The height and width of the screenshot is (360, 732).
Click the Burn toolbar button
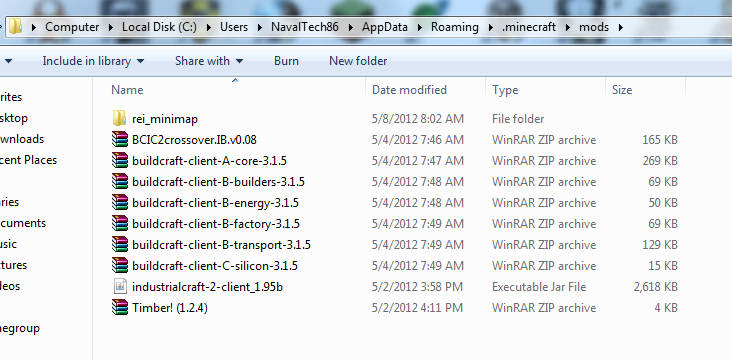click(286, 61)
